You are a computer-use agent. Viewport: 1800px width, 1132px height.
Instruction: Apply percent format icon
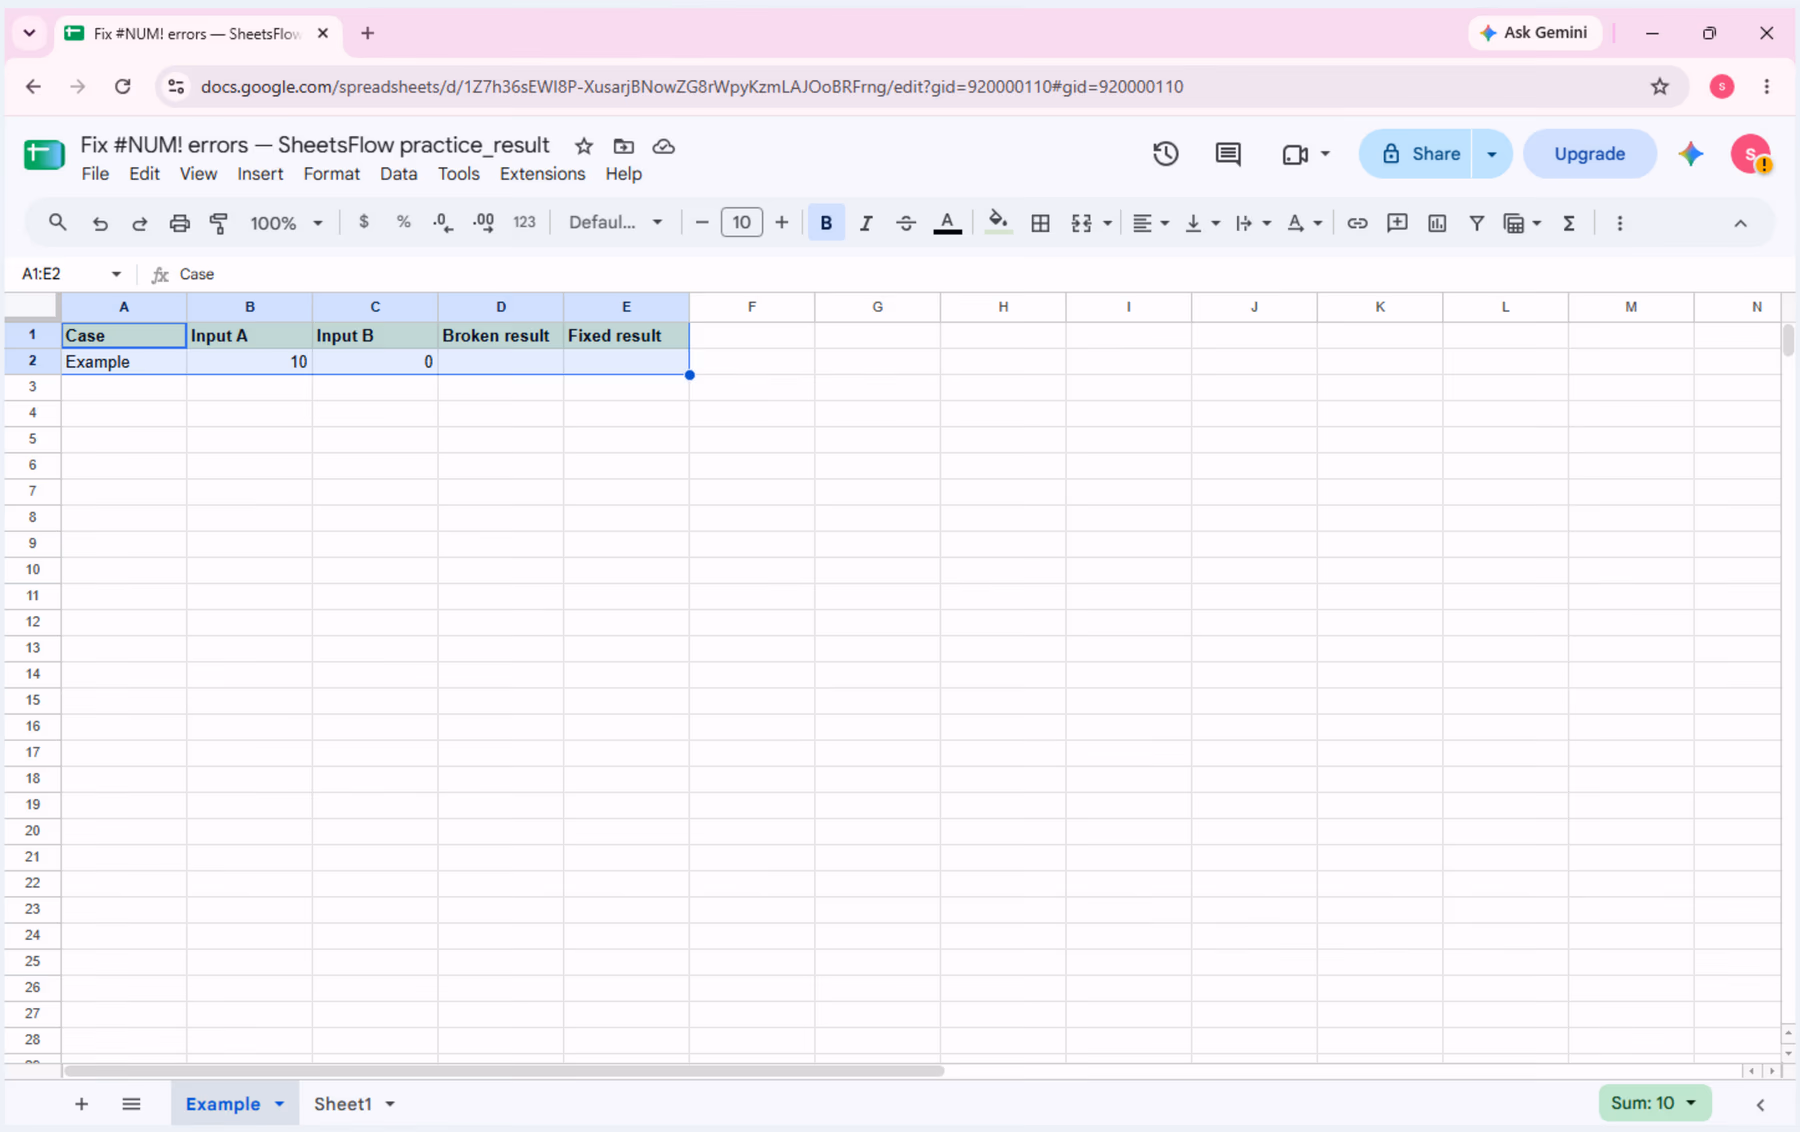[x=403, y=222]
